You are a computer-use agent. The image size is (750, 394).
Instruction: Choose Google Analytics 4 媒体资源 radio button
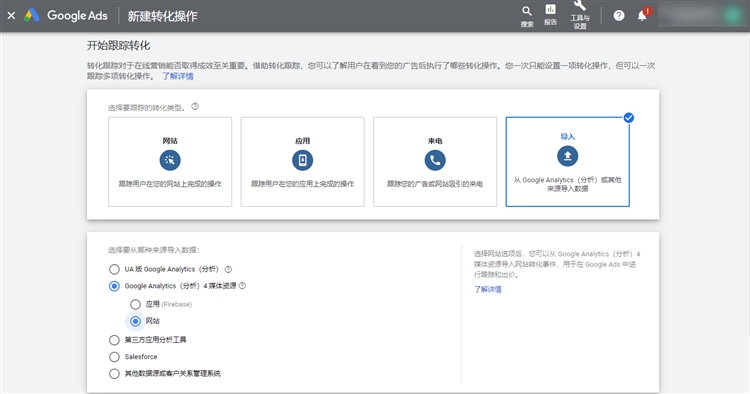pos(114,286)
